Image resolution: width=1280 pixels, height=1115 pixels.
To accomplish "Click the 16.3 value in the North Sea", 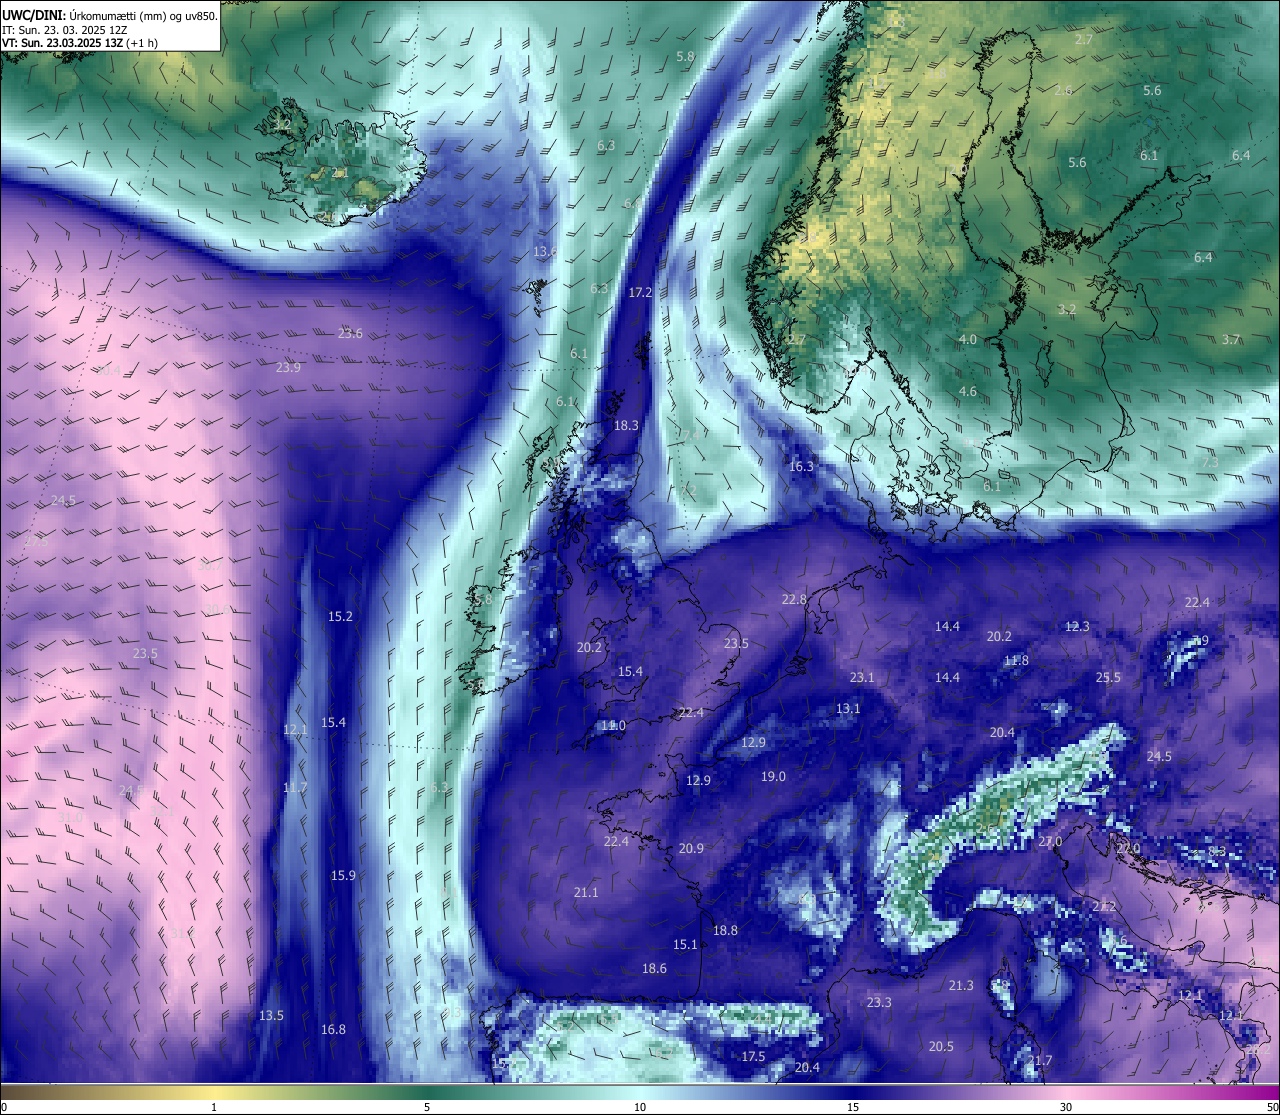I will [801, 466].
